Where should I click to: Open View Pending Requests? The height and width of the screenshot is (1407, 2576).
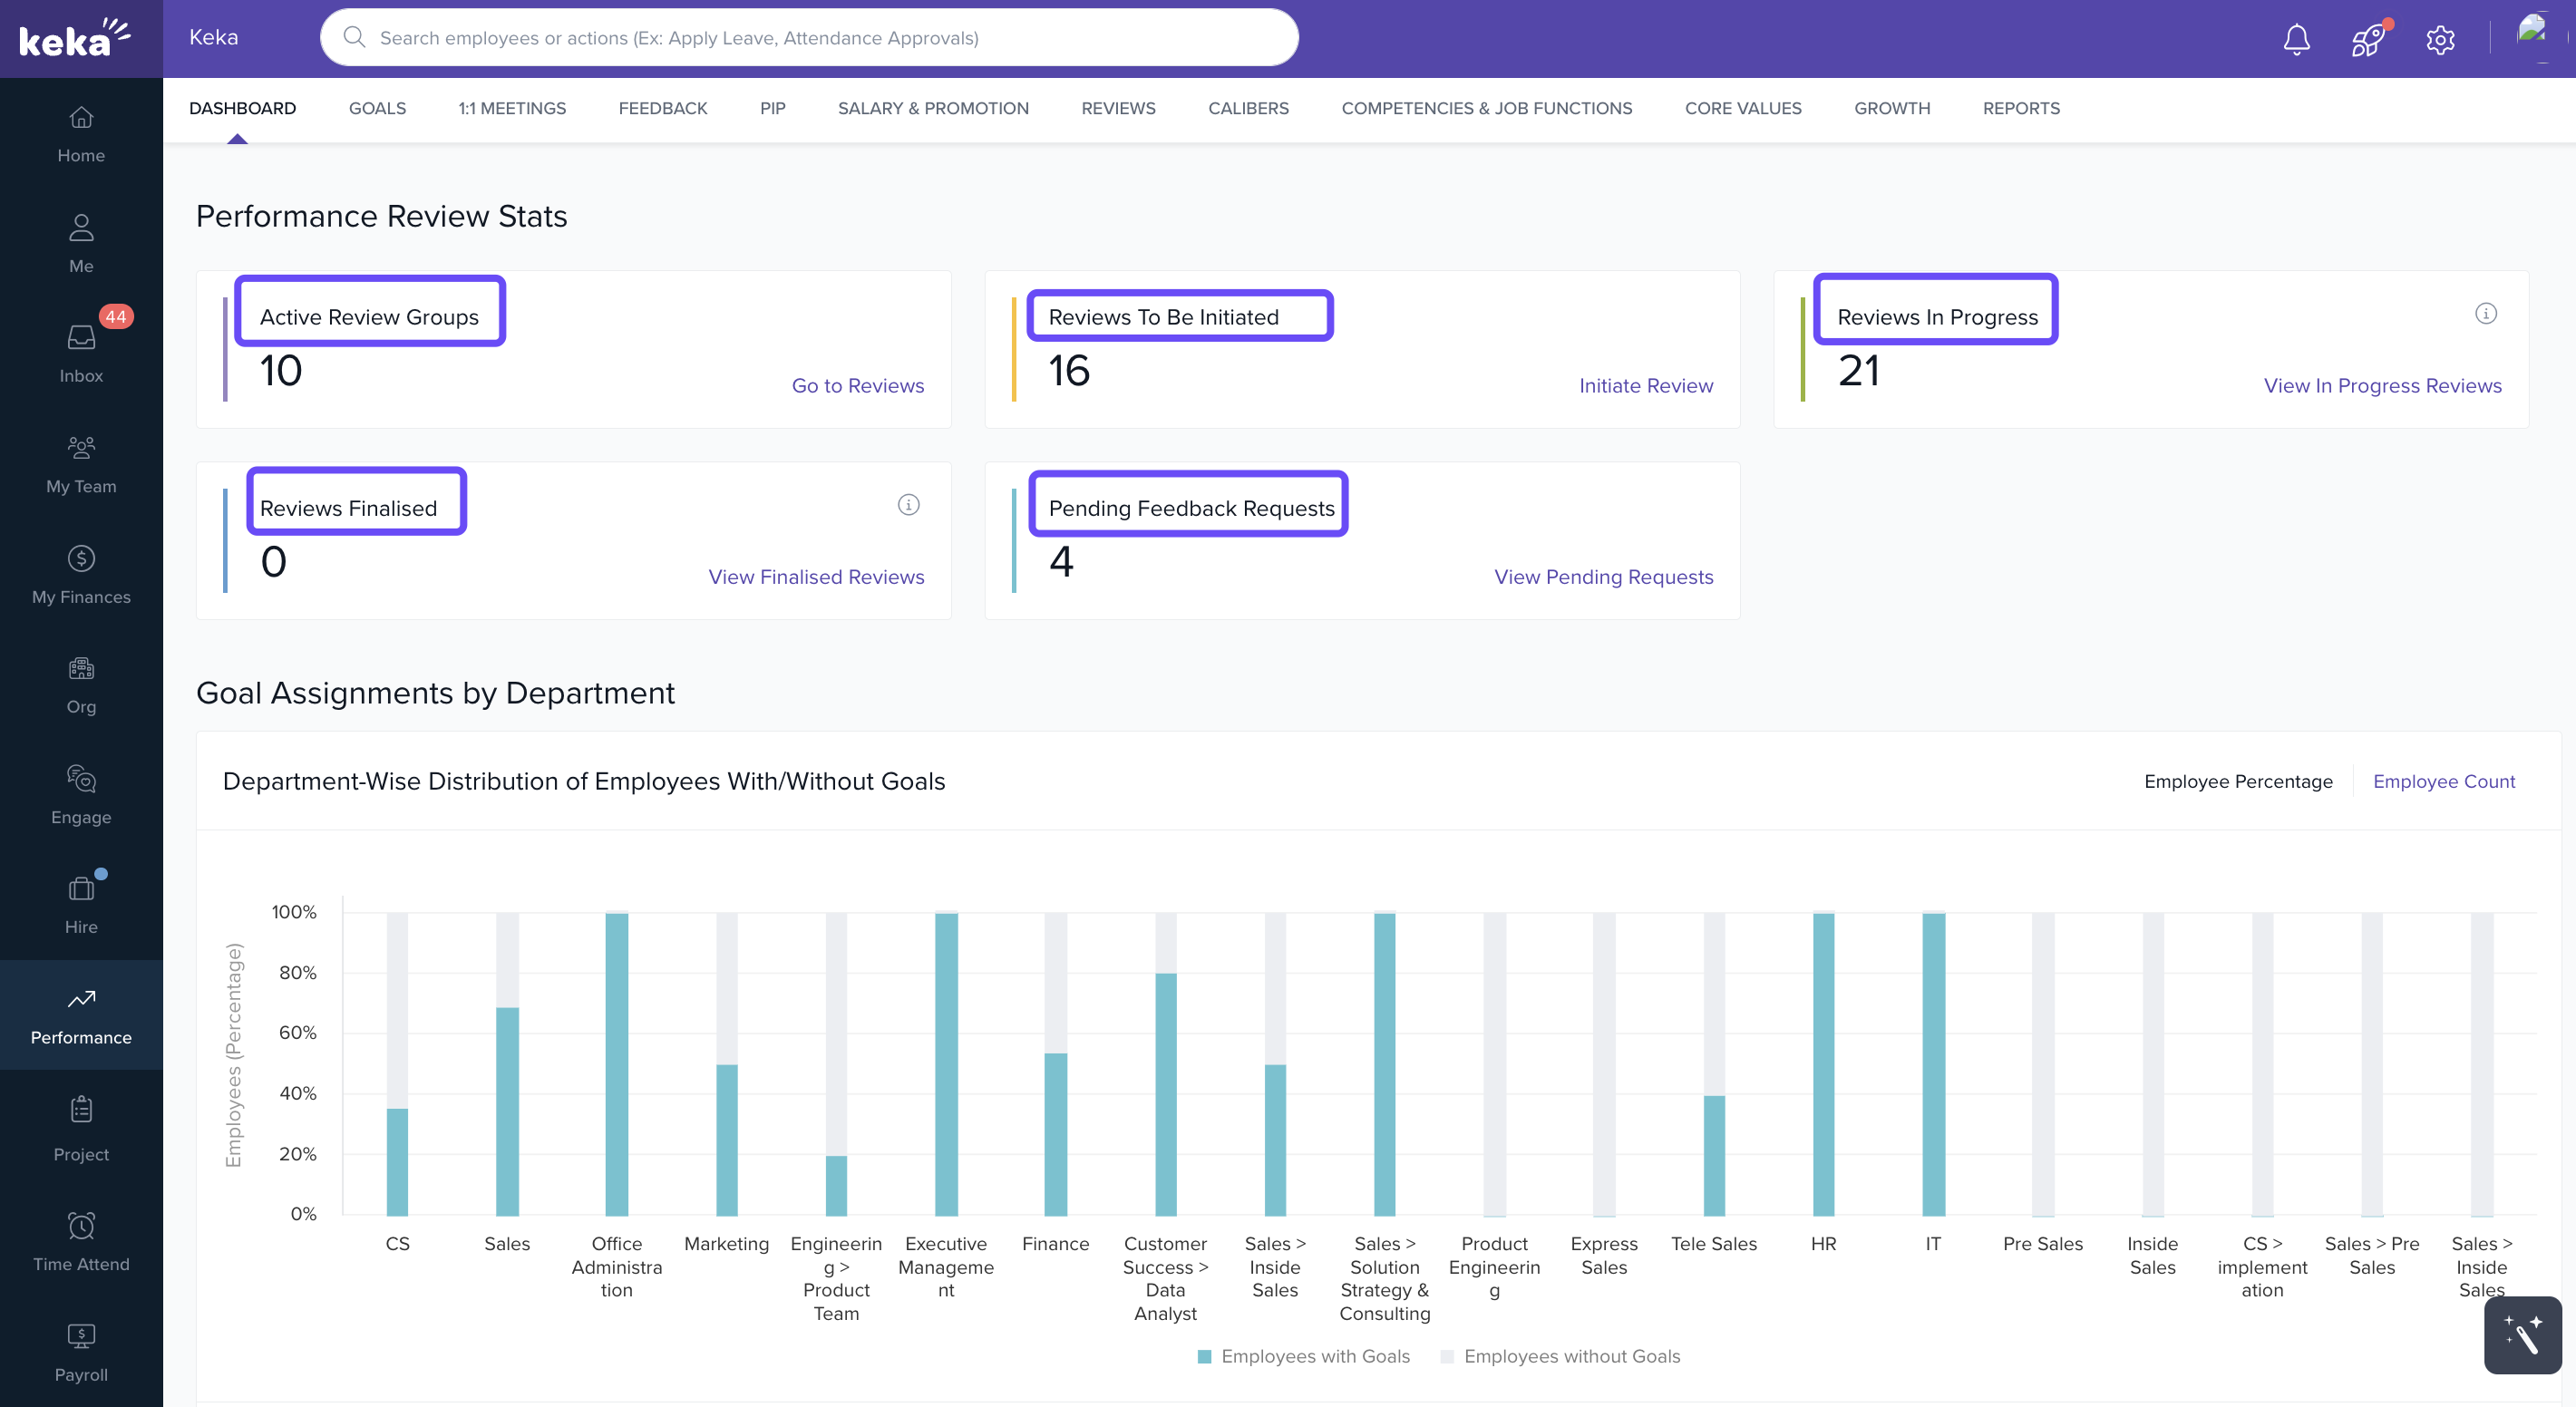pos(1603,577)
